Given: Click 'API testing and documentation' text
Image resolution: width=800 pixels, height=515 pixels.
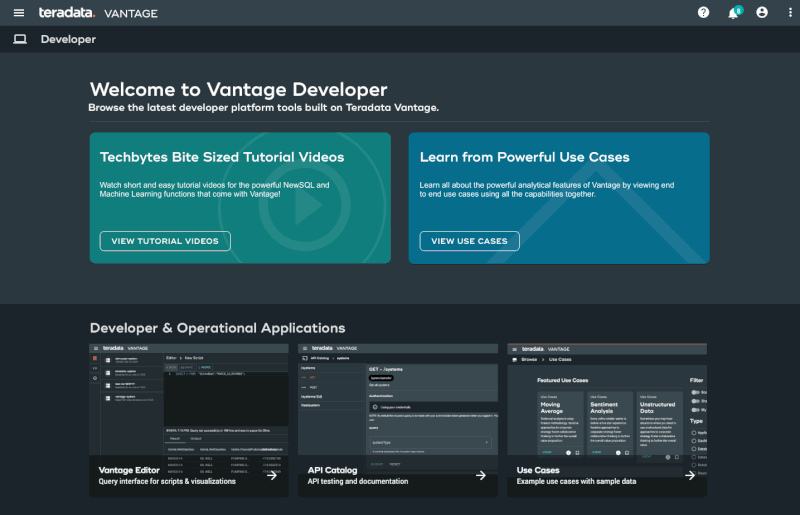Looking at the screenshot, I should pyautogui.click(x=358, y=481).
